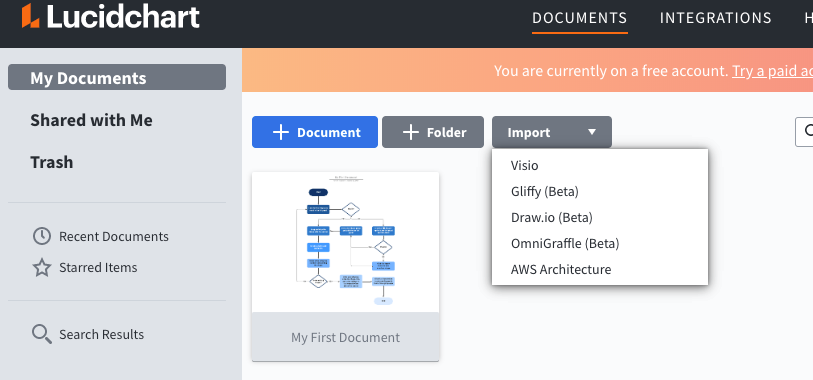The height and width of the screenshot is (380, 813).
Task: Click the search field magnifier icon
Action: [809, 132]
